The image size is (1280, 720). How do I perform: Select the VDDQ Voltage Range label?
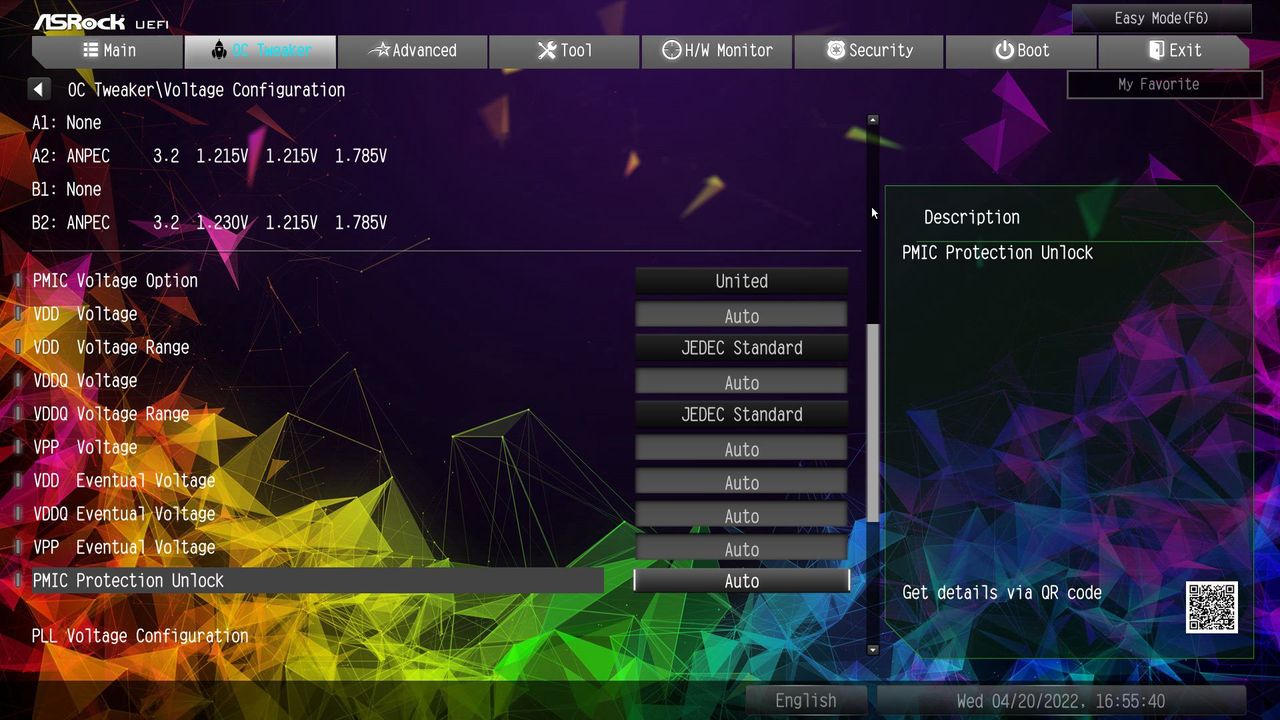[111, 414]
